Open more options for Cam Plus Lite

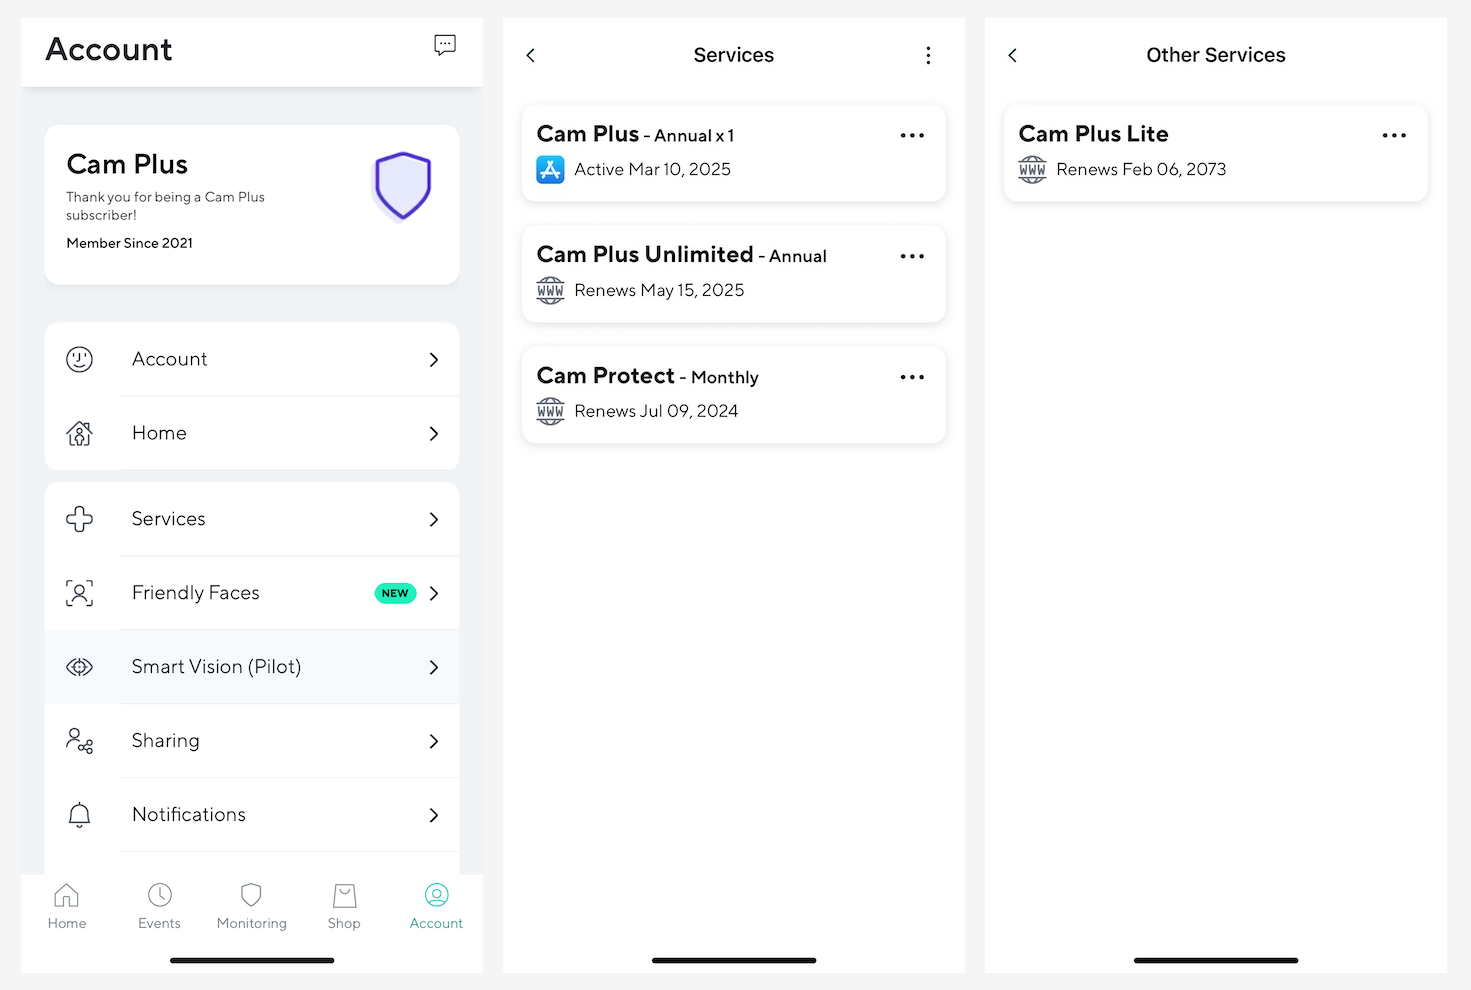[x=1394, y=135]
